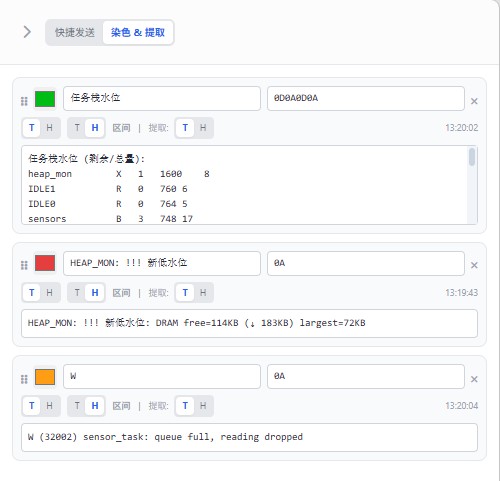Screen dimensions: 500x481
Task: Click the IDLE1 row in extracted output
Action: (108, 189)
